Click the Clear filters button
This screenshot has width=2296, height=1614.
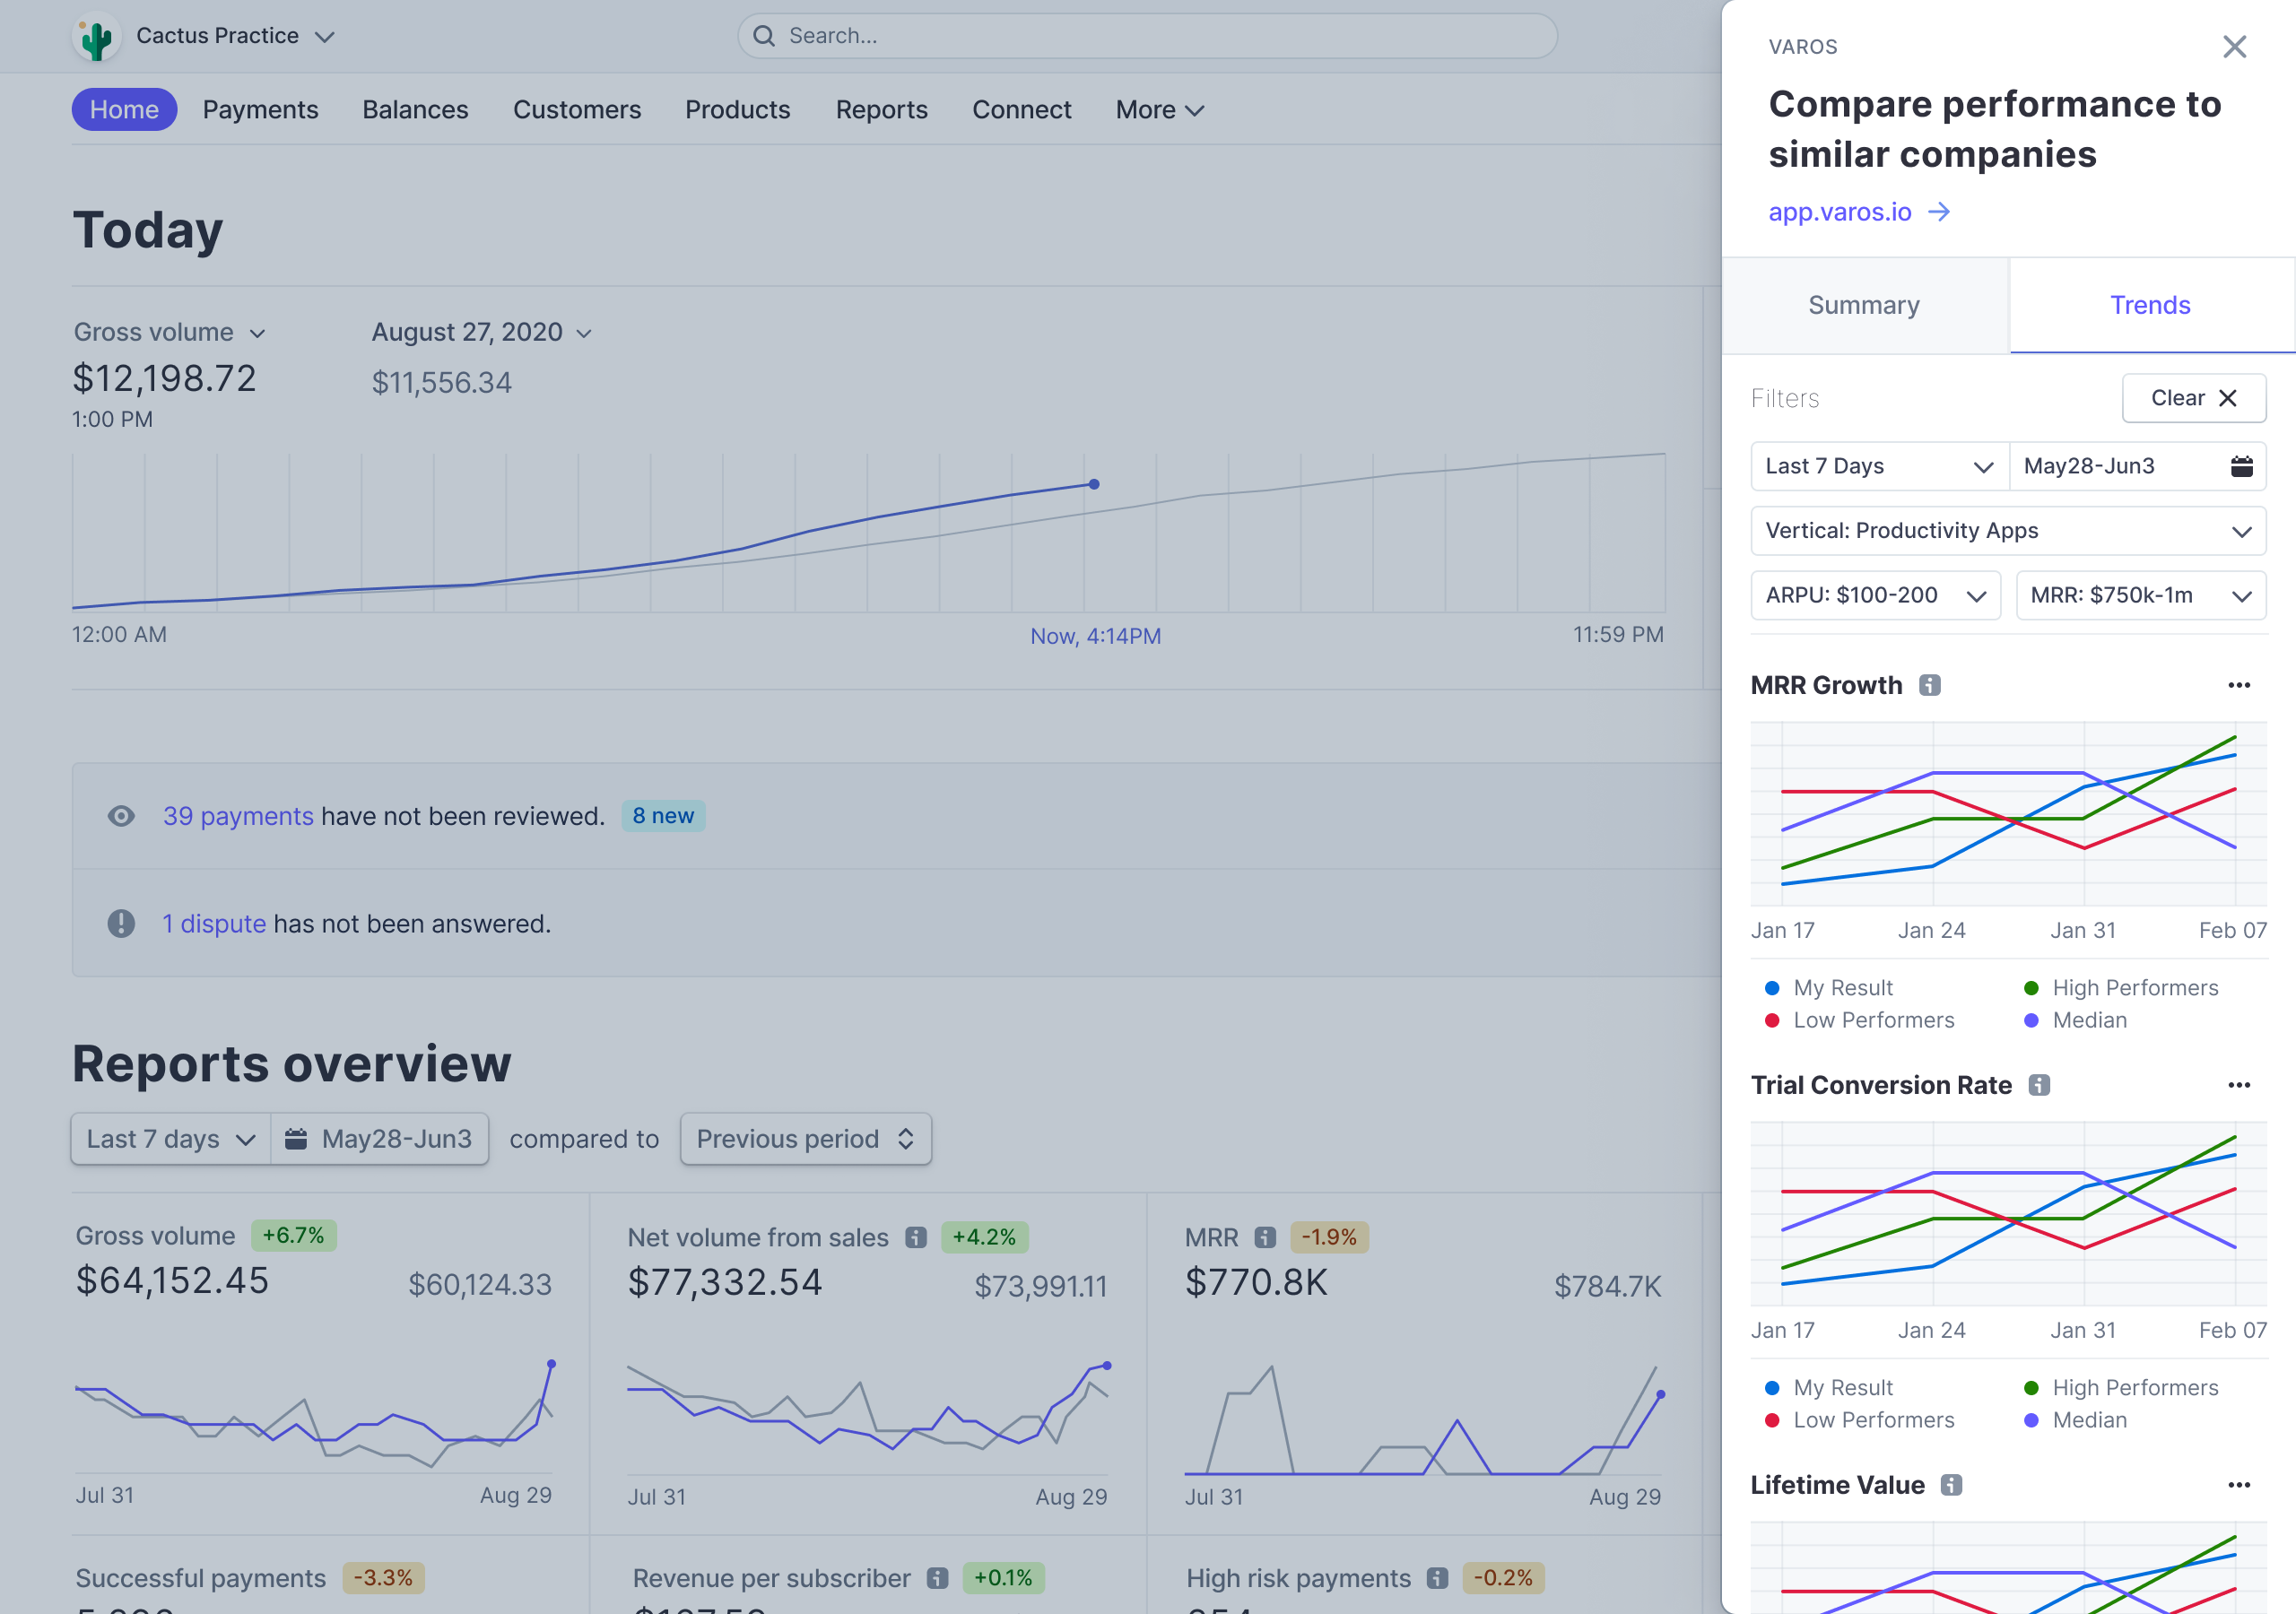click(2193, 398)
